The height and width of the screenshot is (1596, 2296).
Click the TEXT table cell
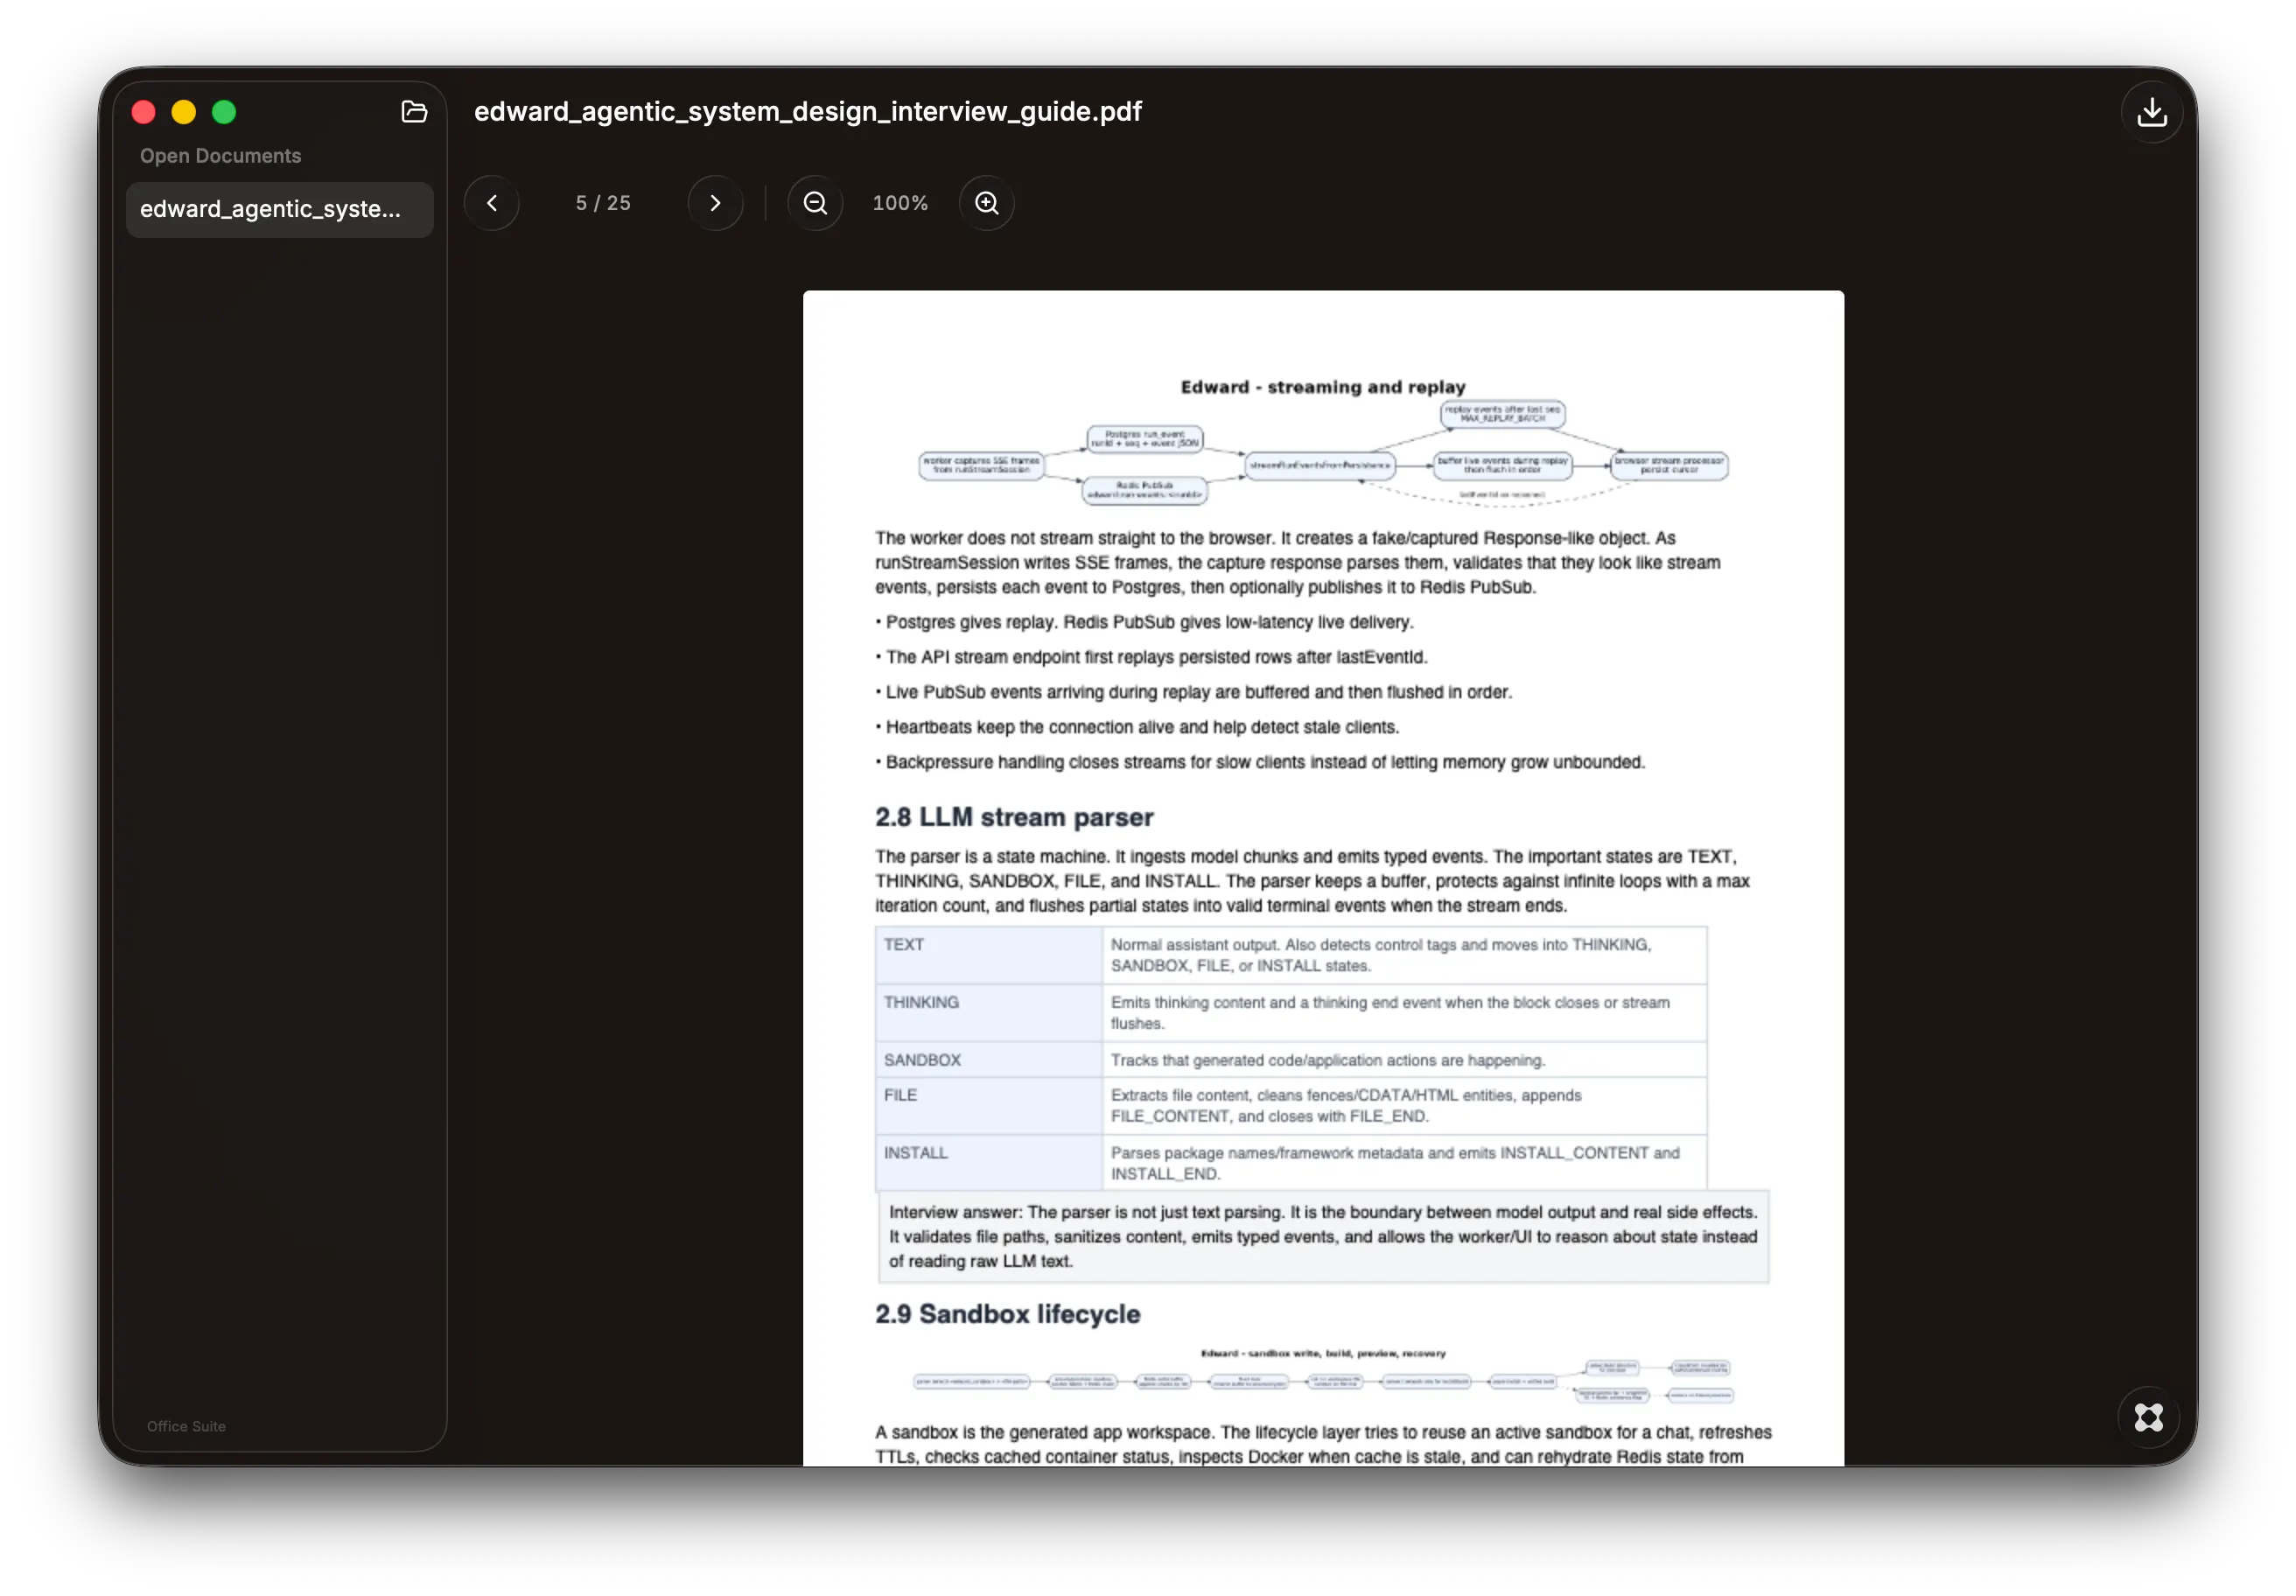[989, 955]
